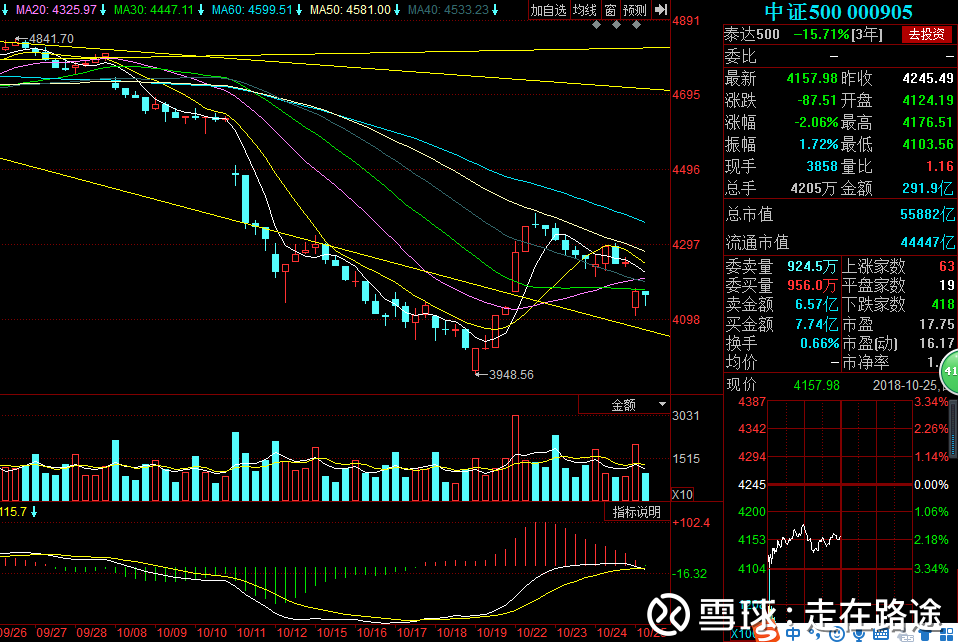Open the 指标说明 indicator explanation
Image resolution: width=958 pixels, height=642 pixels.
click(x=636, y=512)
